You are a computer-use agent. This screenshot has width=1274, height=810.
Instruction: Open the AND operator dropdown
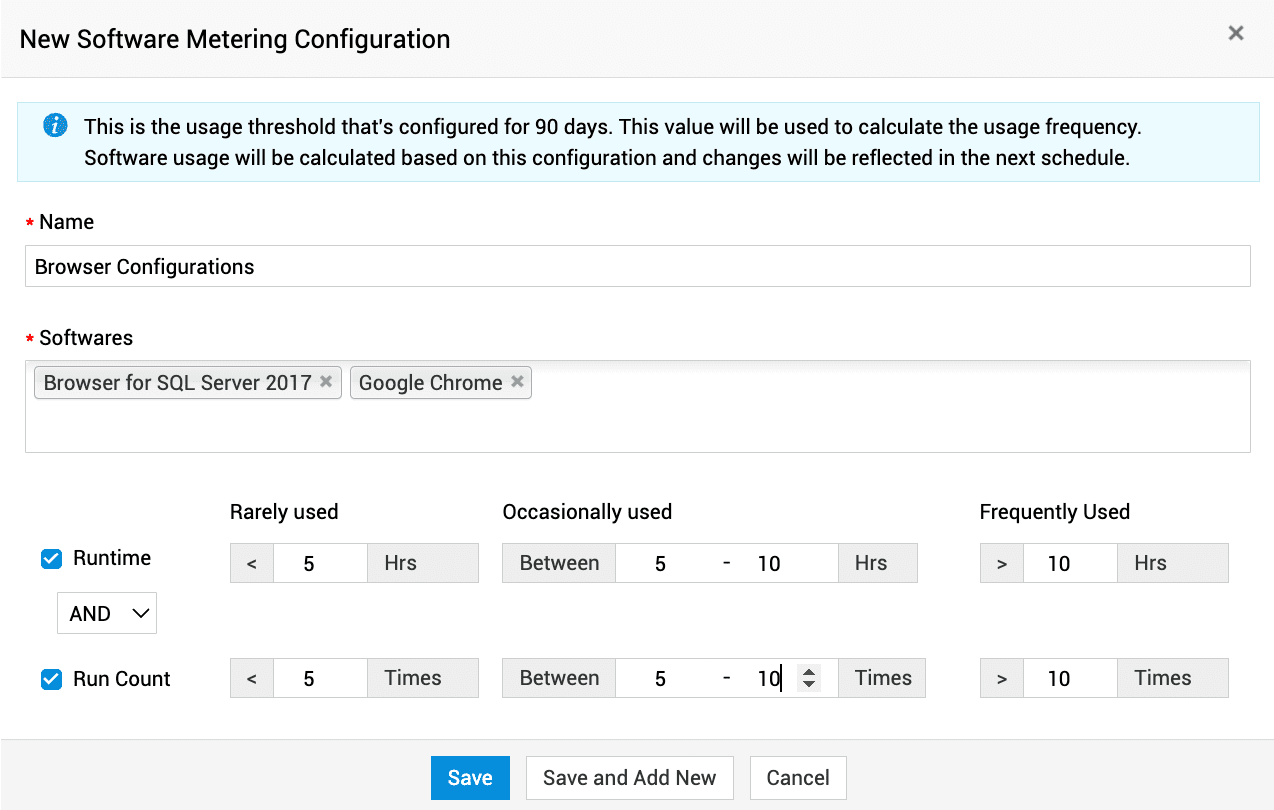tap(107, 614)
